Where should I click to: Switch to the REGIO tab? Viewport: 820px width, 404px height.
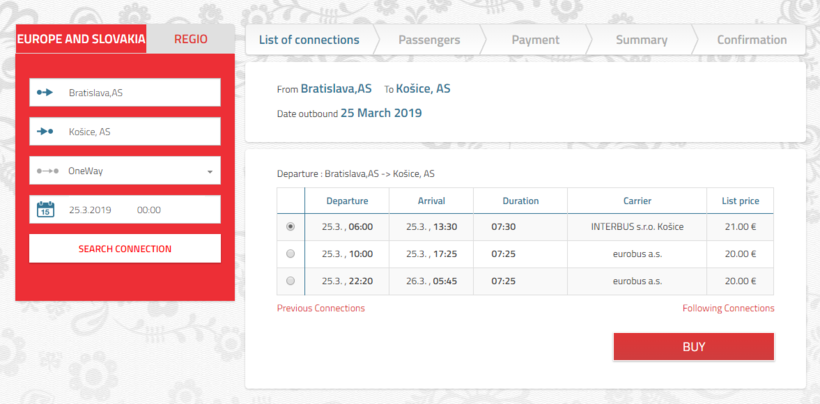pos(190,40)
